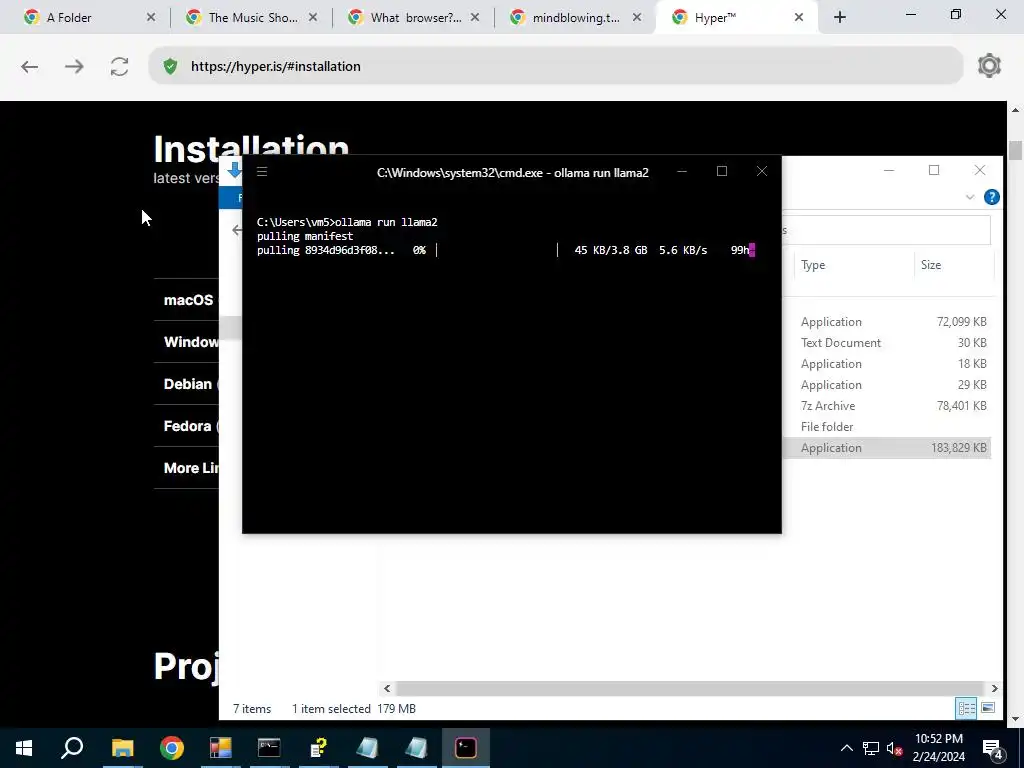Image resolution: width=1024 pixels, height=768 pixels.
Task: Reload the hyper.is page
Action: tap(120, 67)
